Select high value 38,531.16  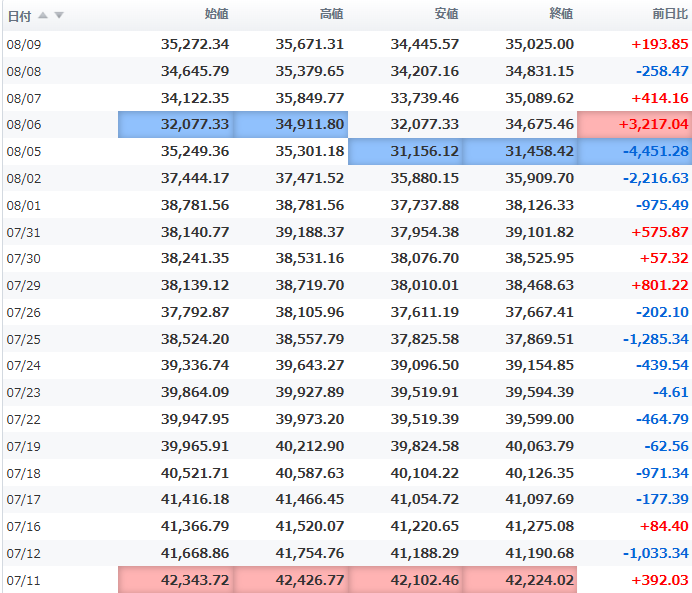click(309, 258)
